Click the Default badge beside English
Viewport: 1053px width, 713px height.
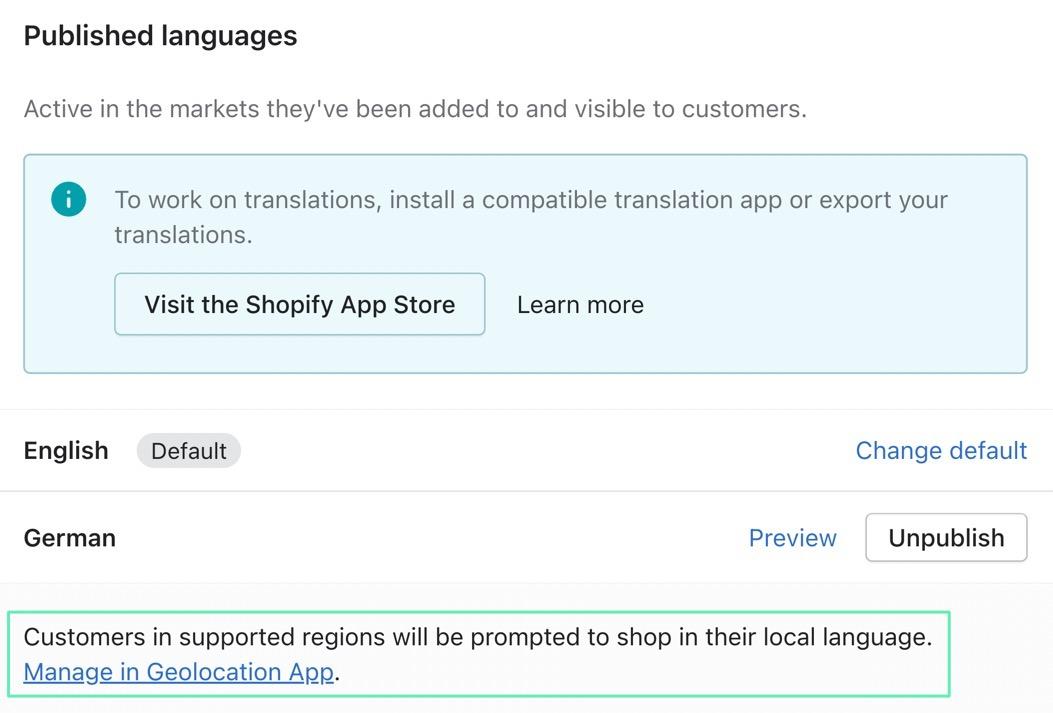tap(189, 451)
